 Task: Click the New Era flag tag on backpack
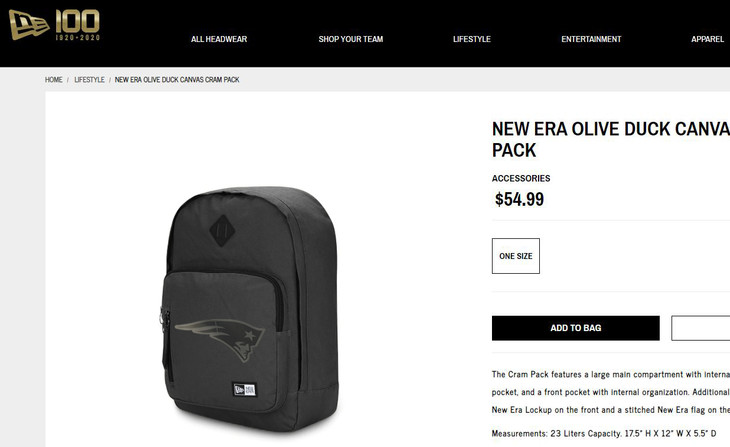coord(244,389)
